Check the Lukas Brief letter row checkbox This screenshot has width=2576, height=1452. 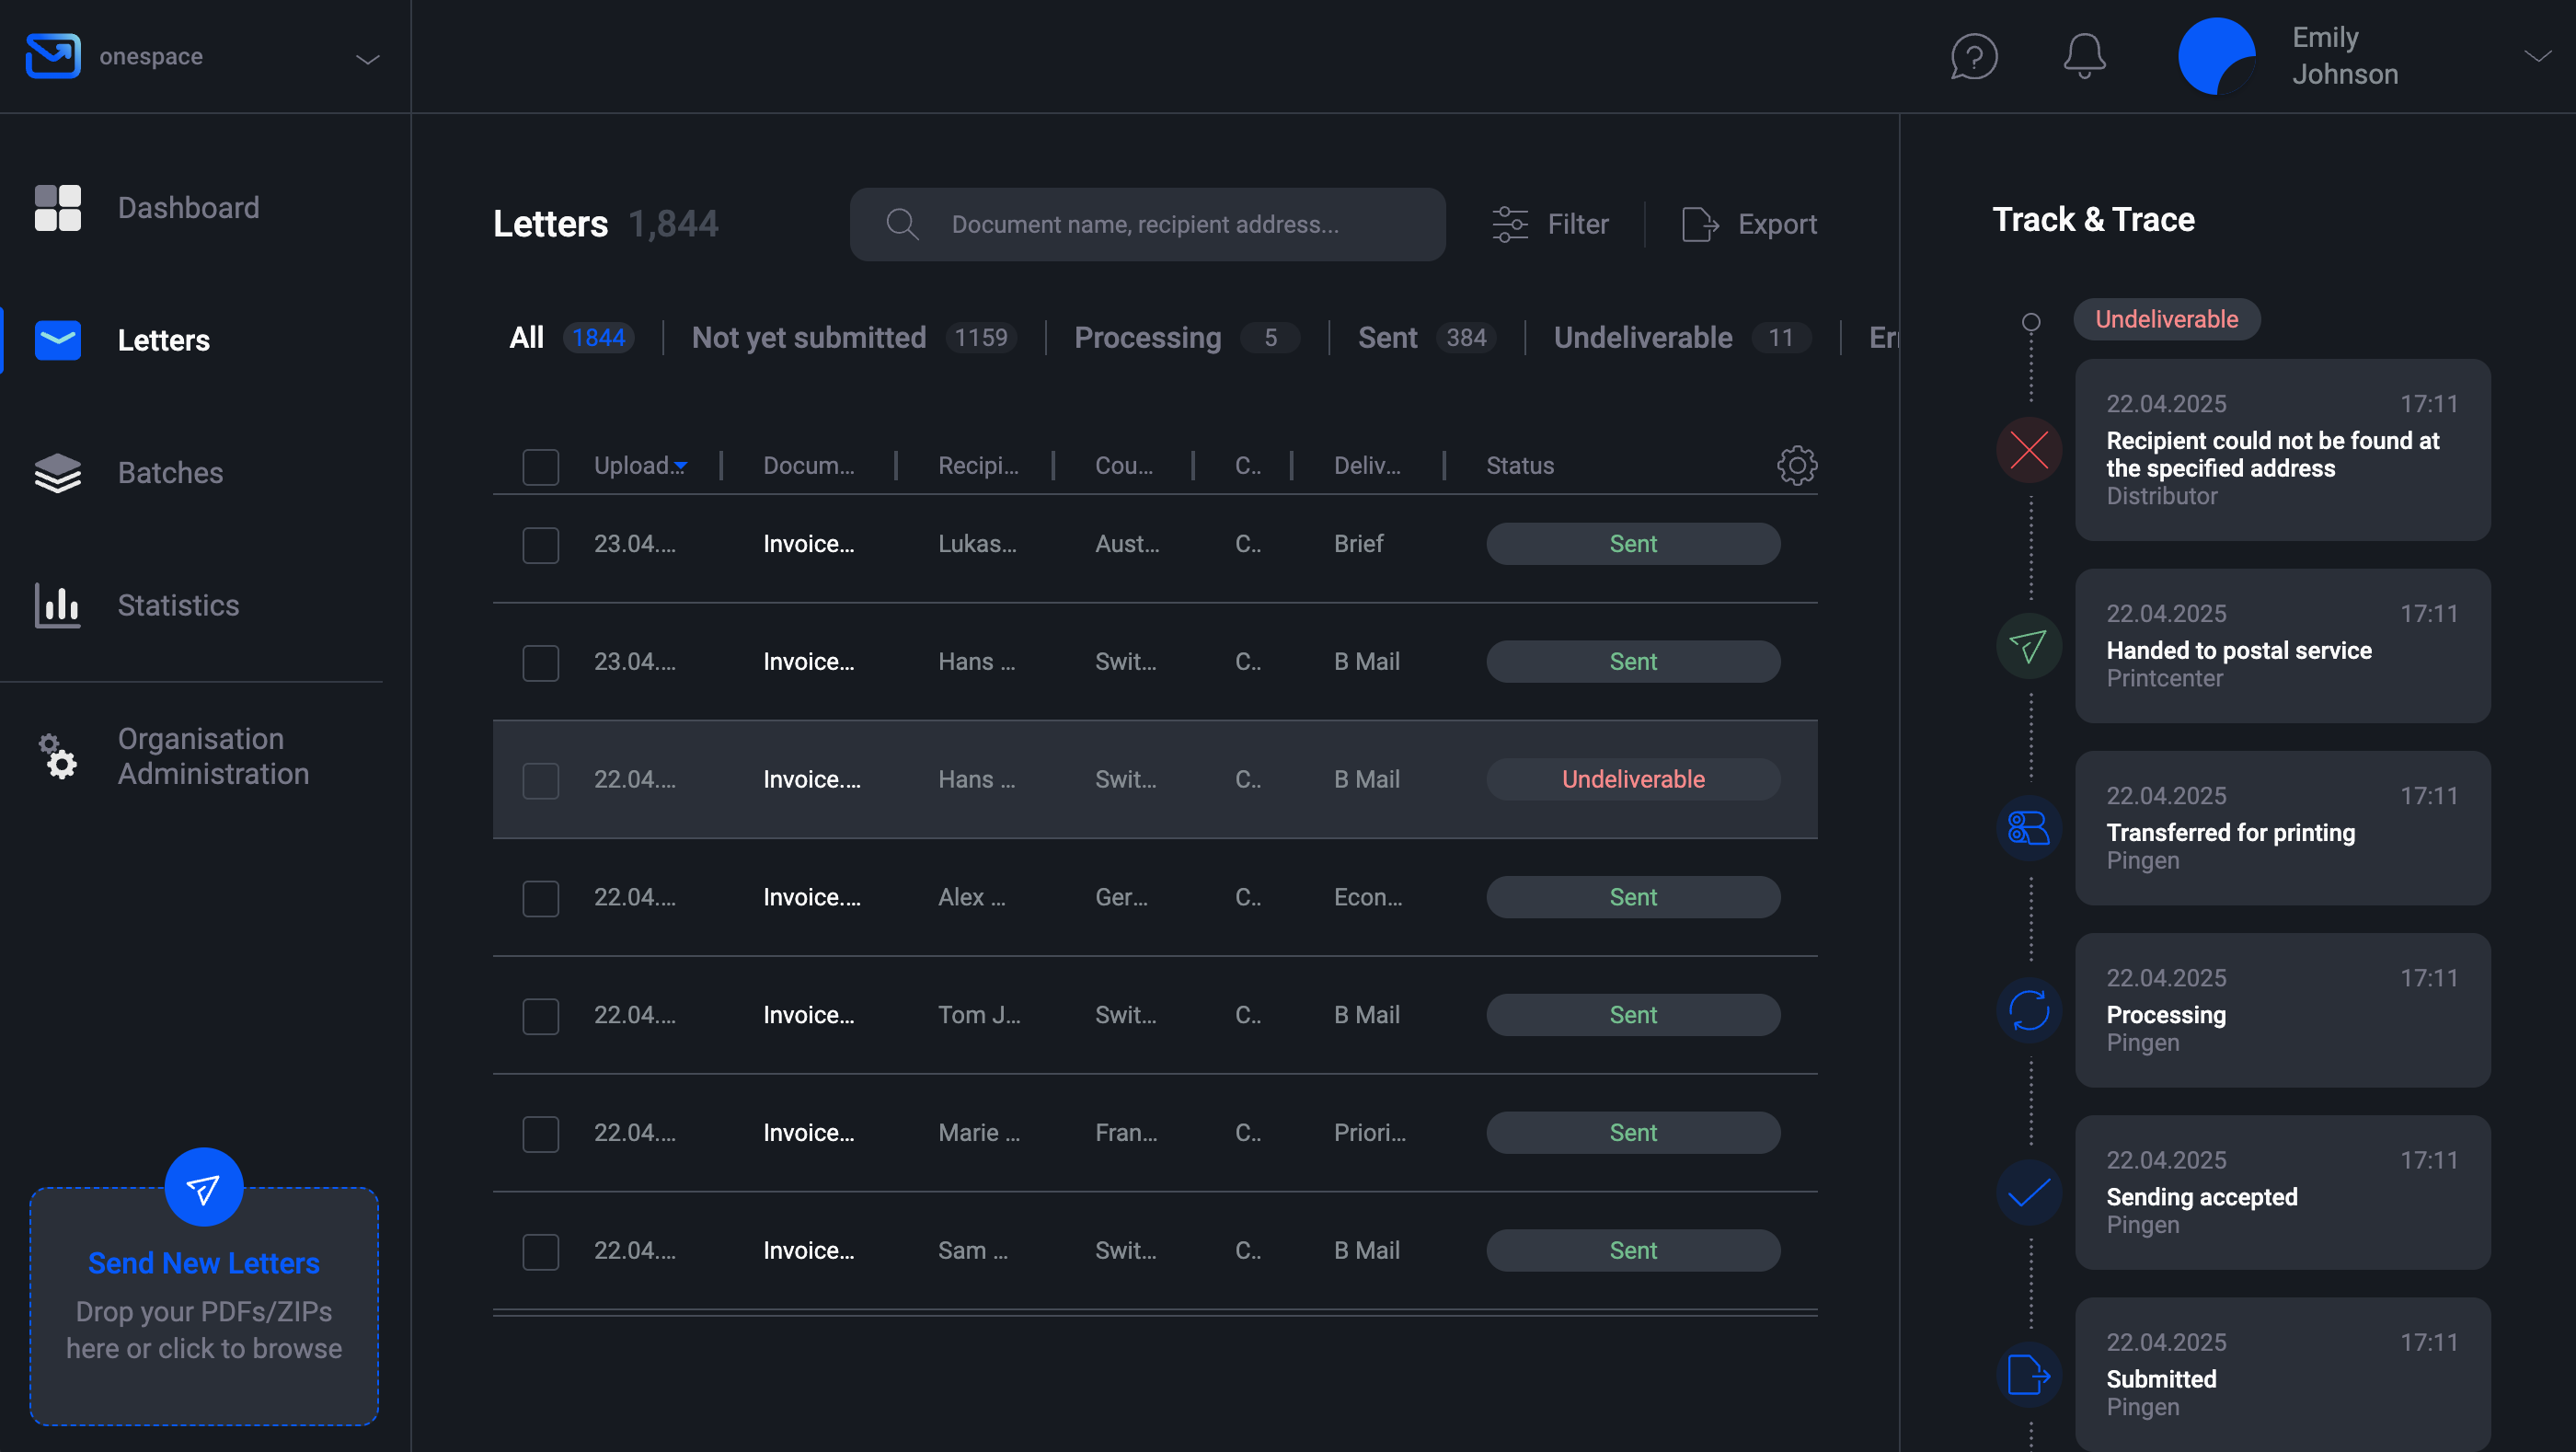coord(540,545)
